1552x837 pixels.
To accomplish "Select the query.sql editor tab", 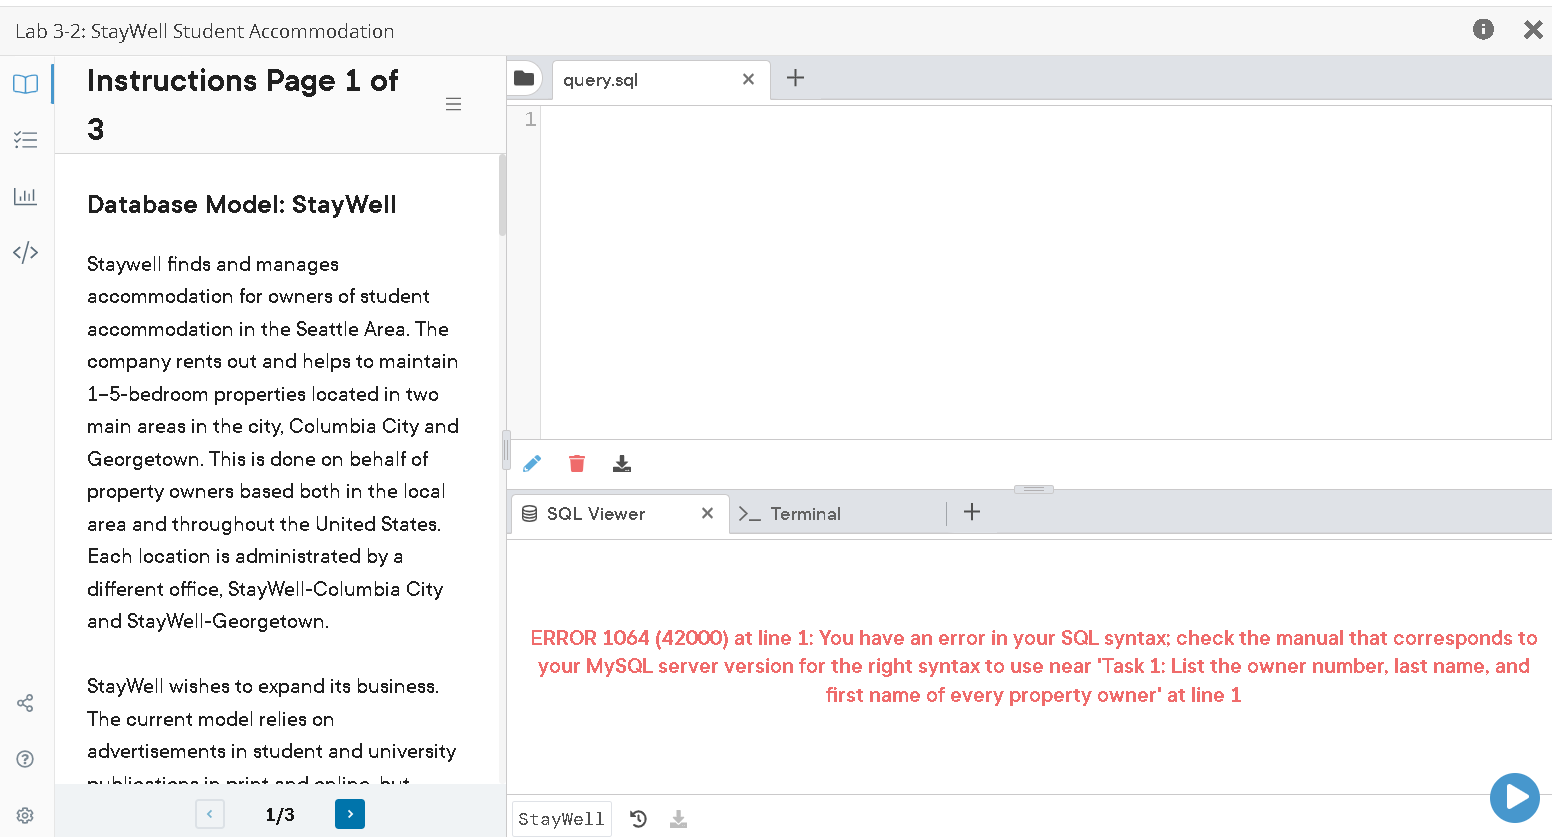I will coord(600,79).
